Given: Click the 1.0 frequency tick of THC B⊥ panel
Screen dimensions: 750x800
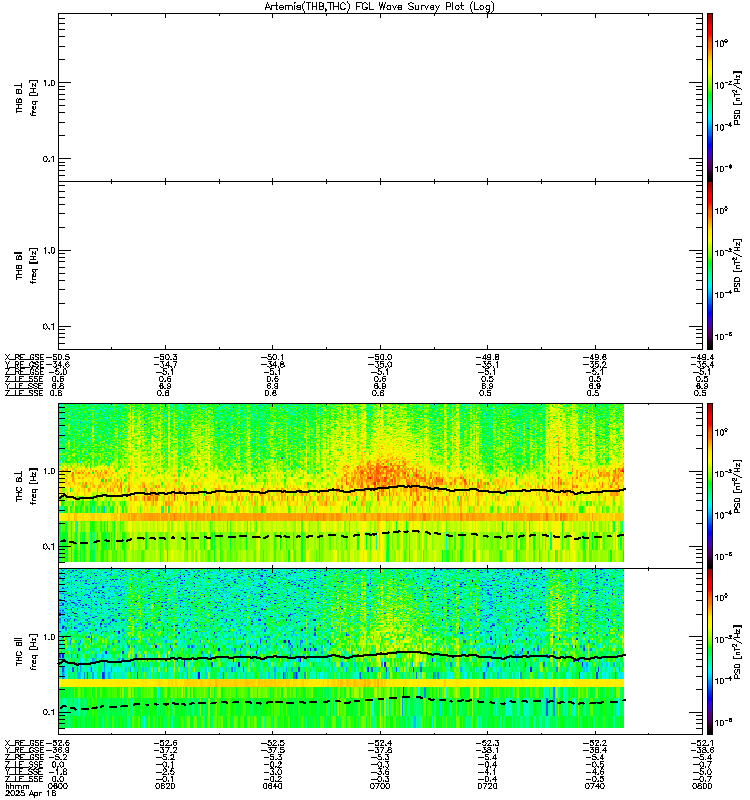Looking at the screenshot, I should coord(49,471).
